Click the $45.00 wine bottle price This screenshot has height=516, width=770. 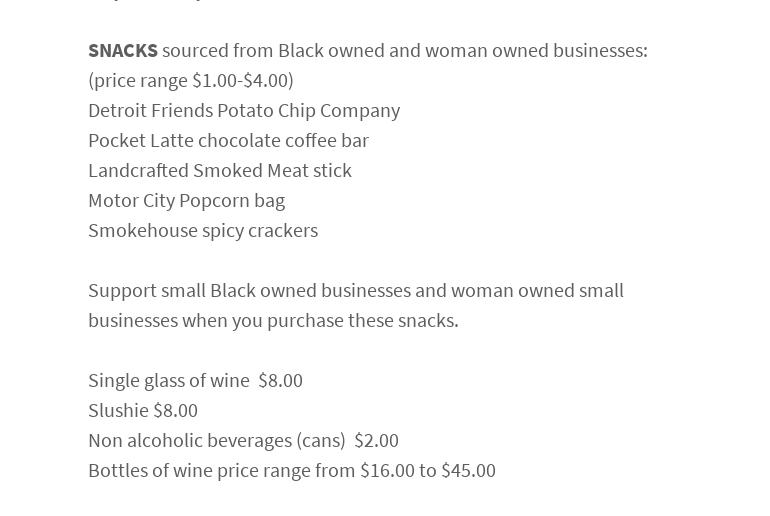tap(468, 470)
